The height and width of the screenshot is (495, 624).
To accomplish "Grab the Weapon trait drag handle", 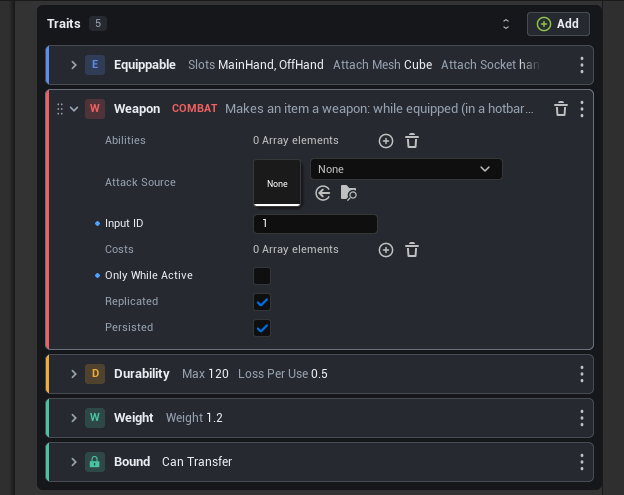I will point(60,109).
